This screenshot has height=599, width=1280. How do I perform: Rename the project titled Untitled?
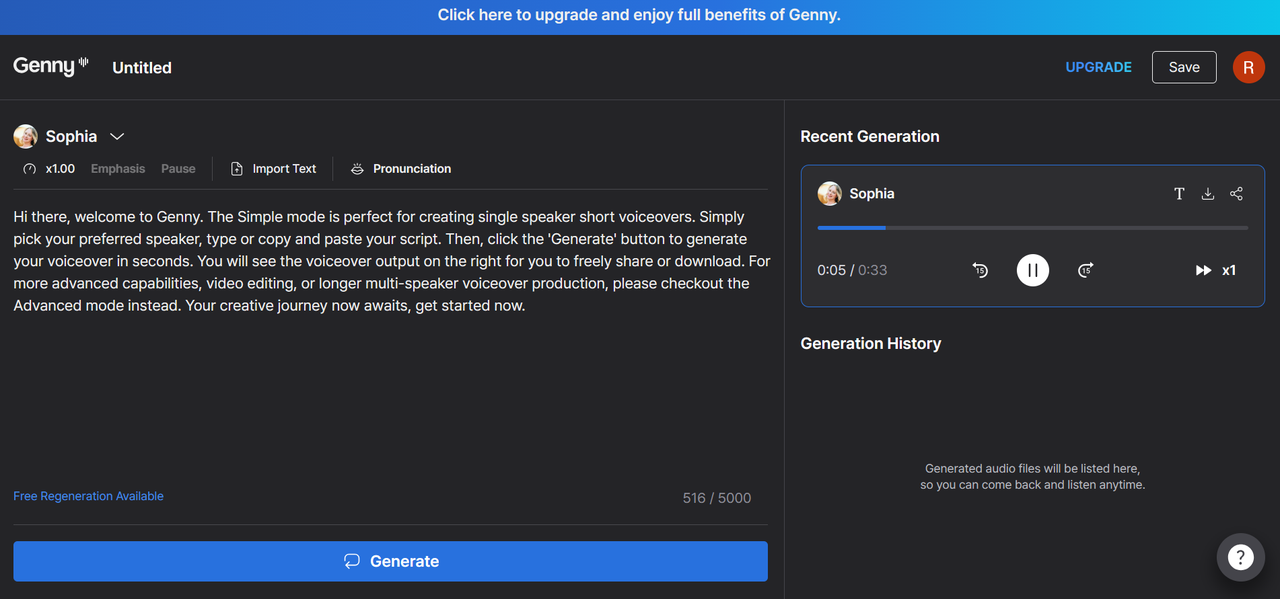tap(142, 67)
